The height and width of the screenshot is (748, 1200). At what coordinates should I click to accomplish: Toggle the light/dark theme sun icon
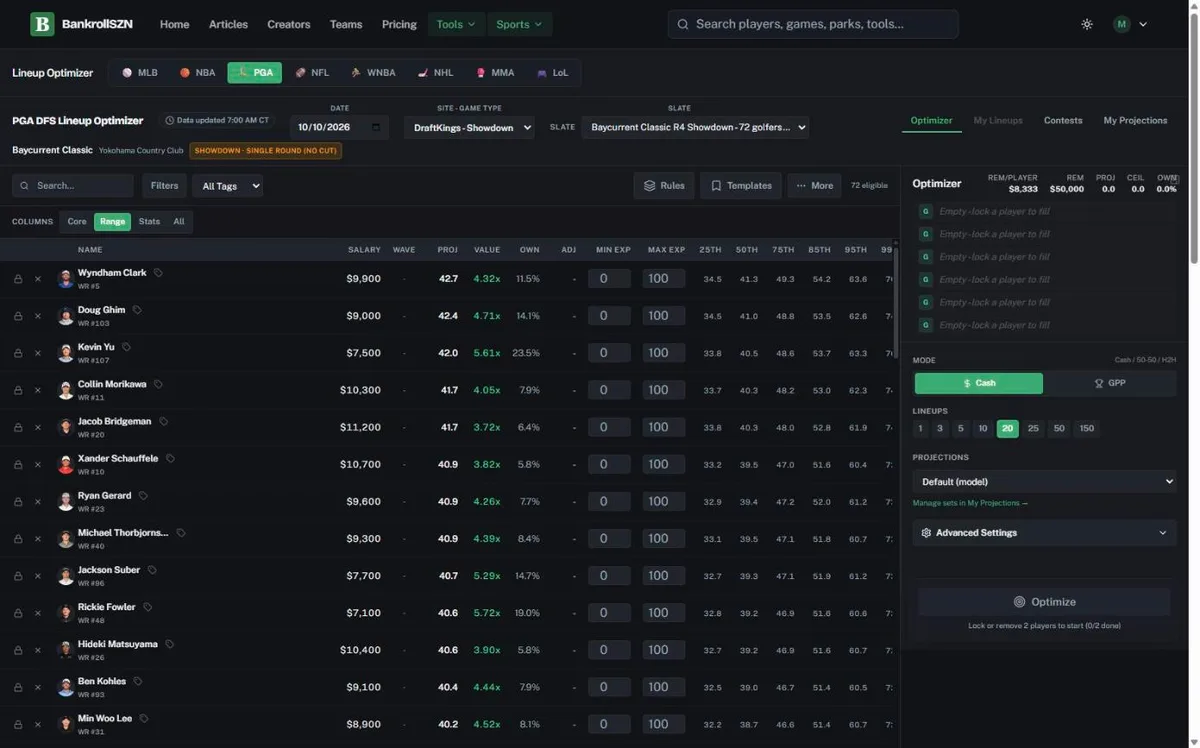point(1087,24)
